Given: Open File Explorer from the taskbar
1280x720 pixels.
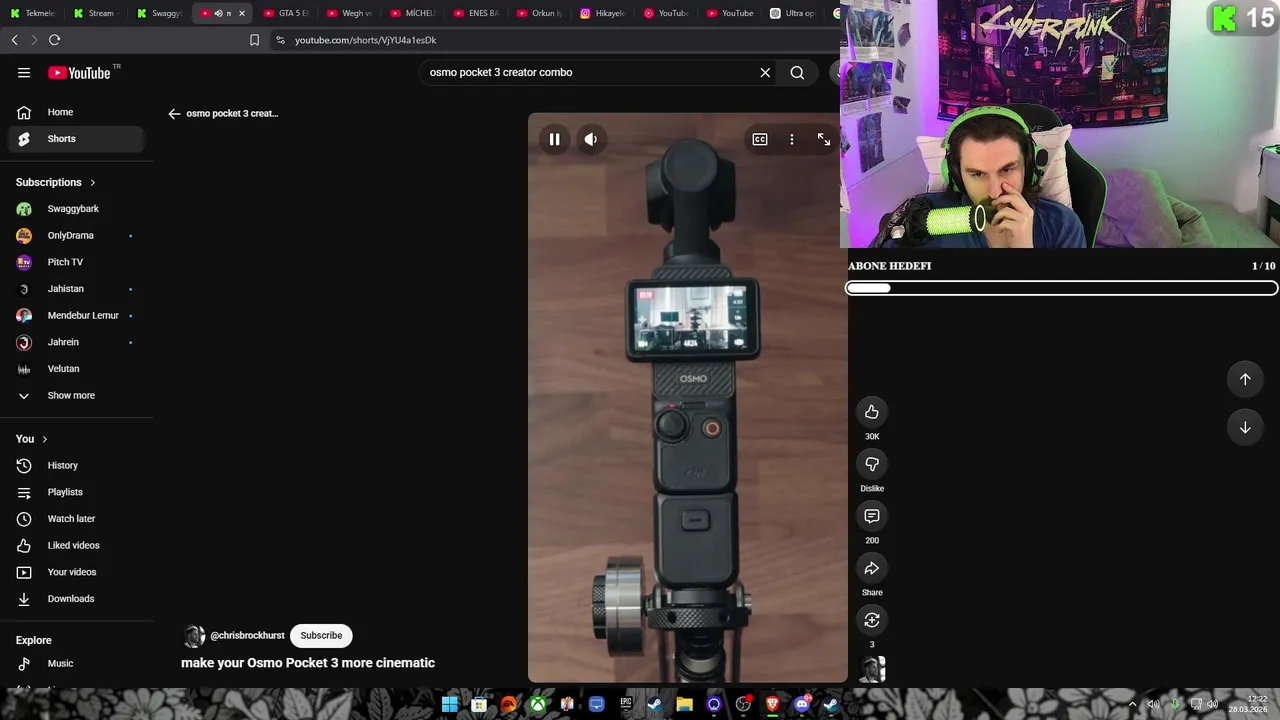Looking at the screenshot, I should click(x=684, y=704).
